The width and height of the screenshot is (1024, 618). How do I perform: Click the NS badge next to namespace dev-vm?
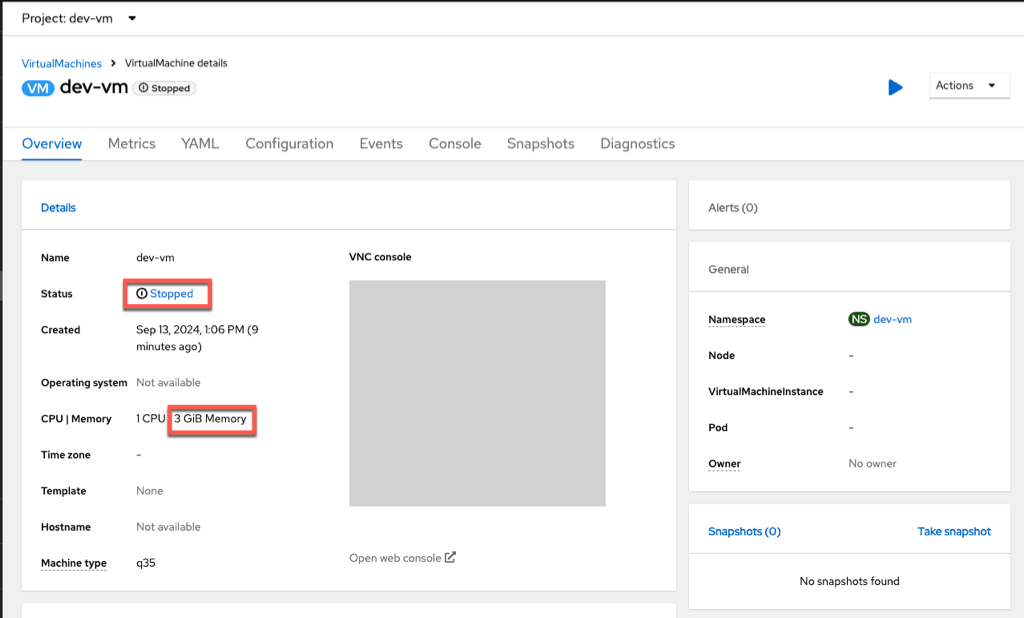856,319
